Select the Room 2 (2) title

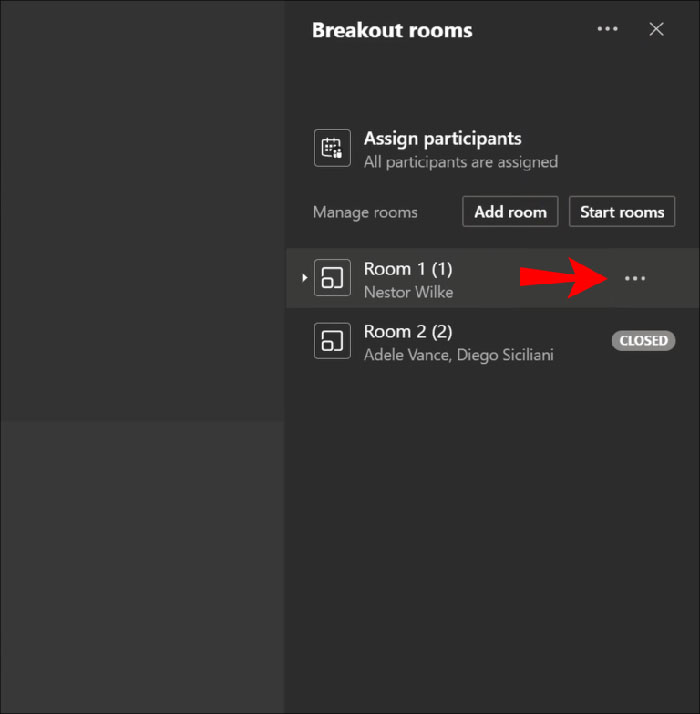click(x=408, y=332)
